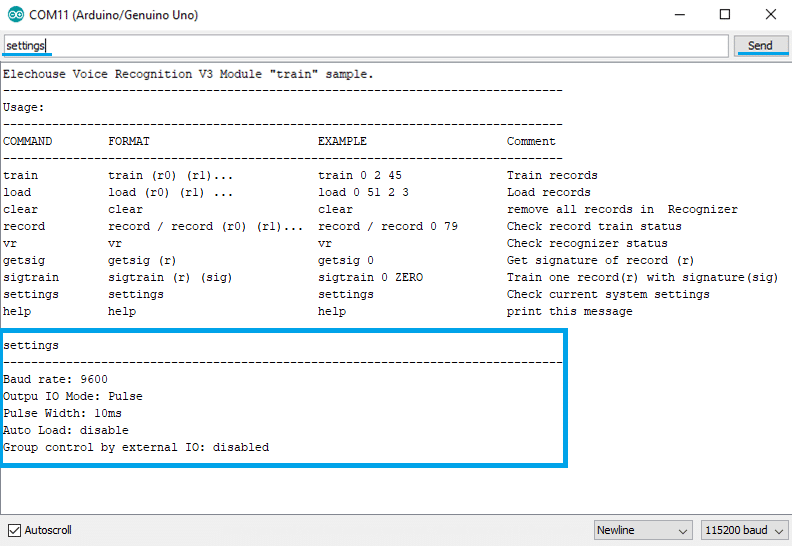Click the echoed 'settings' output line

click(31, 345)
